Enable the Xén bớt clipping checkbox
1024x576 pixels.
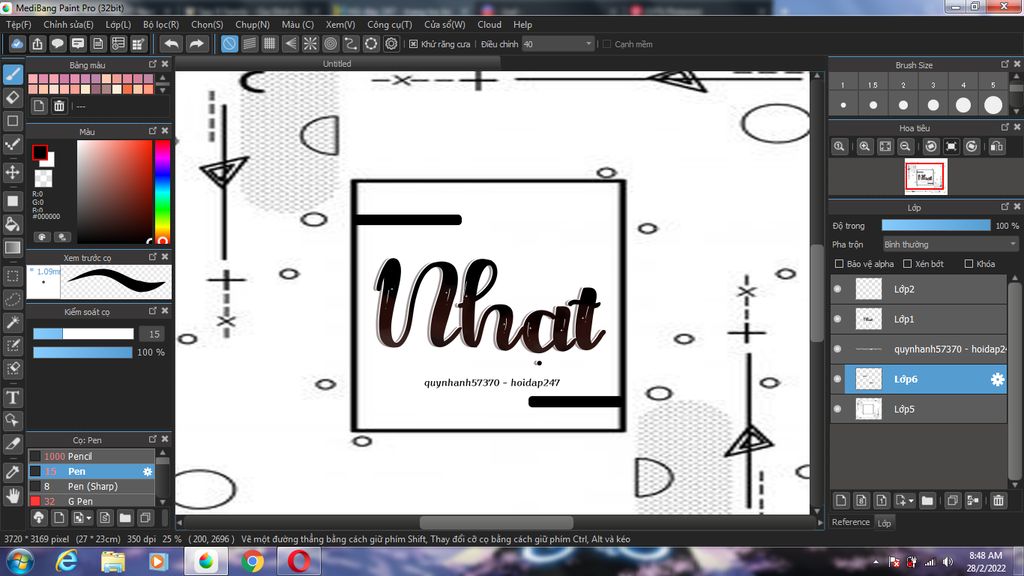(907, 264)
